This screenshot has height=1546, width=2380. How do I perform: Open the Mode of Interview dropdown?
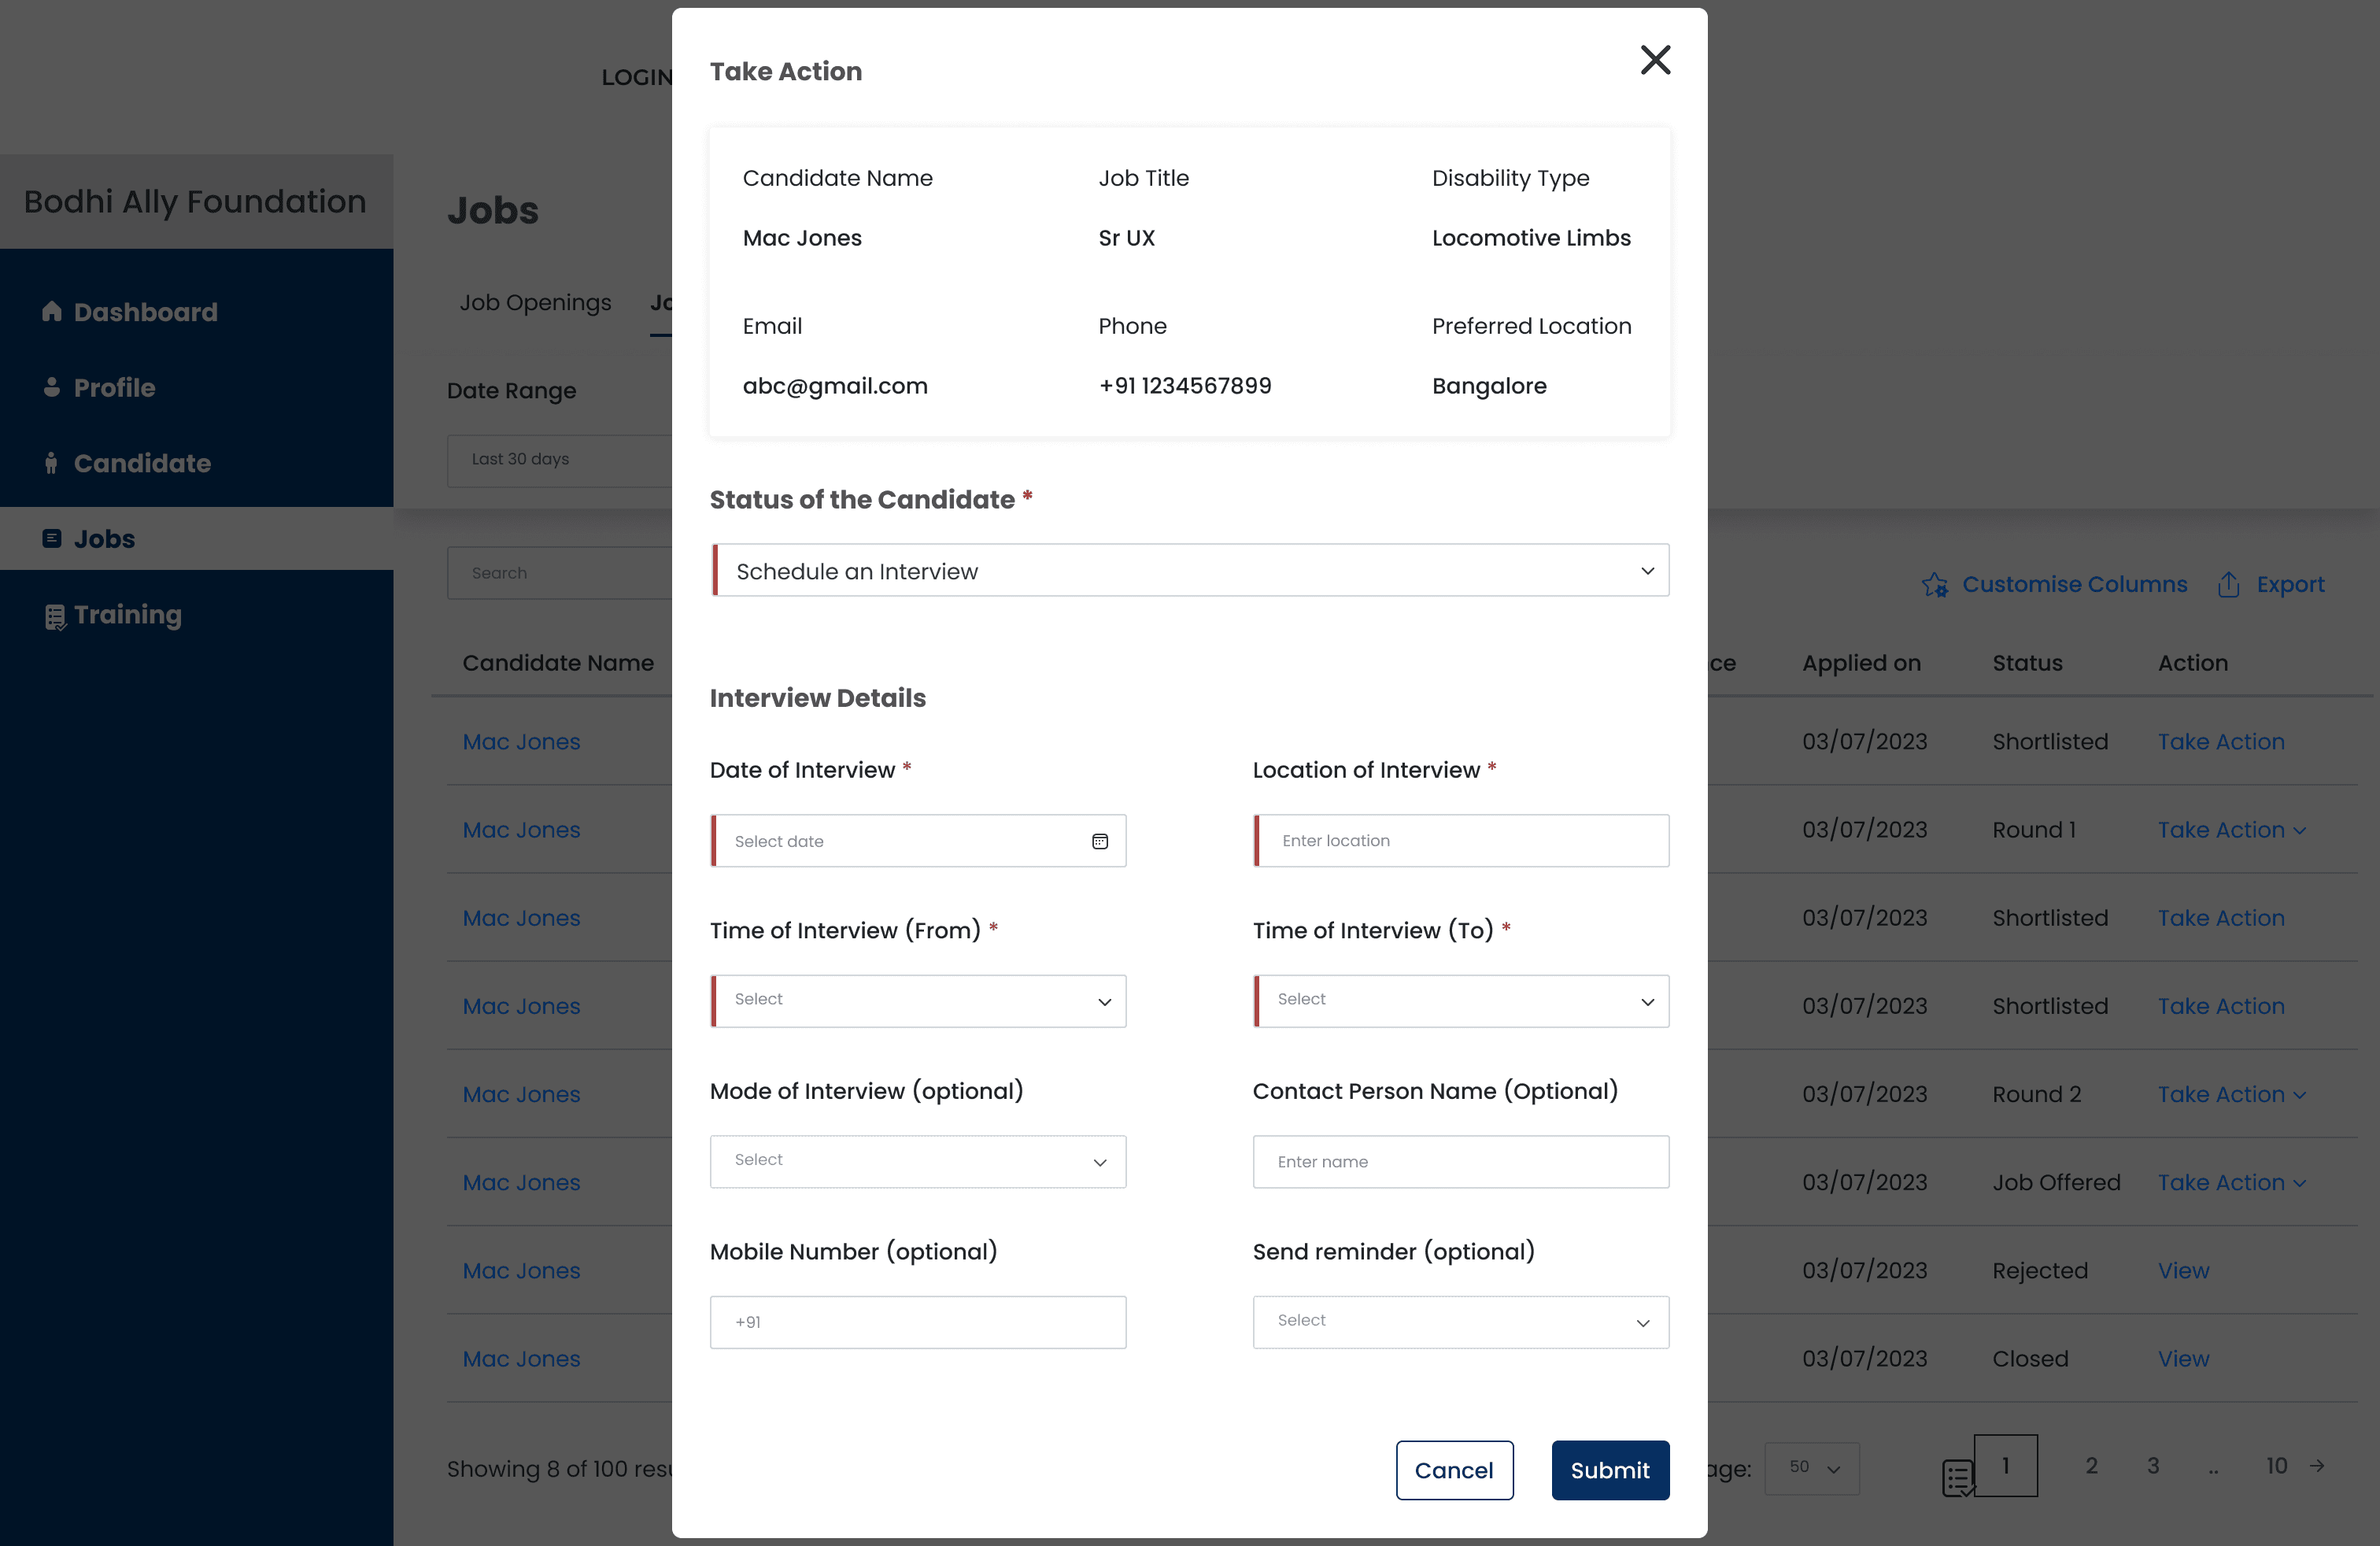918,1161
